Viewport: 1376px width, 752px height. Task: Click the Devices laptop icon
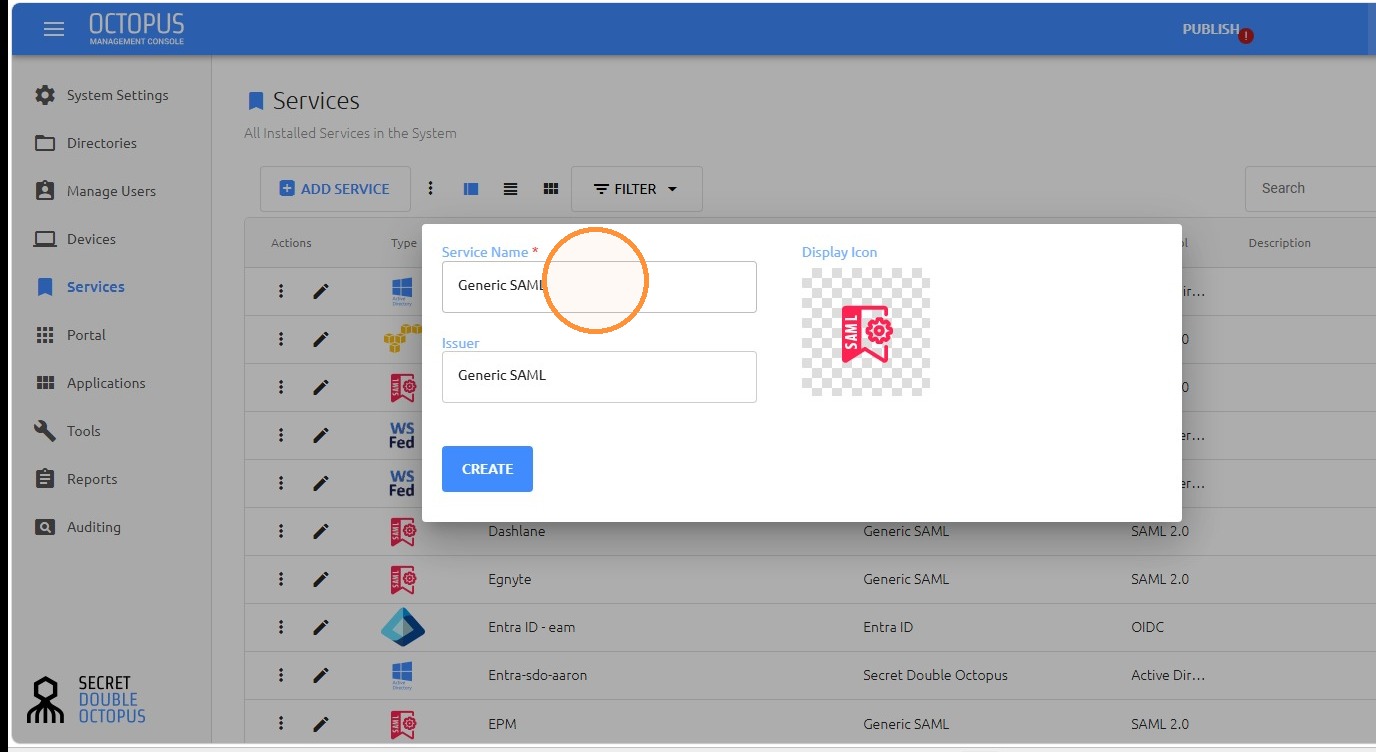[45, 239]
